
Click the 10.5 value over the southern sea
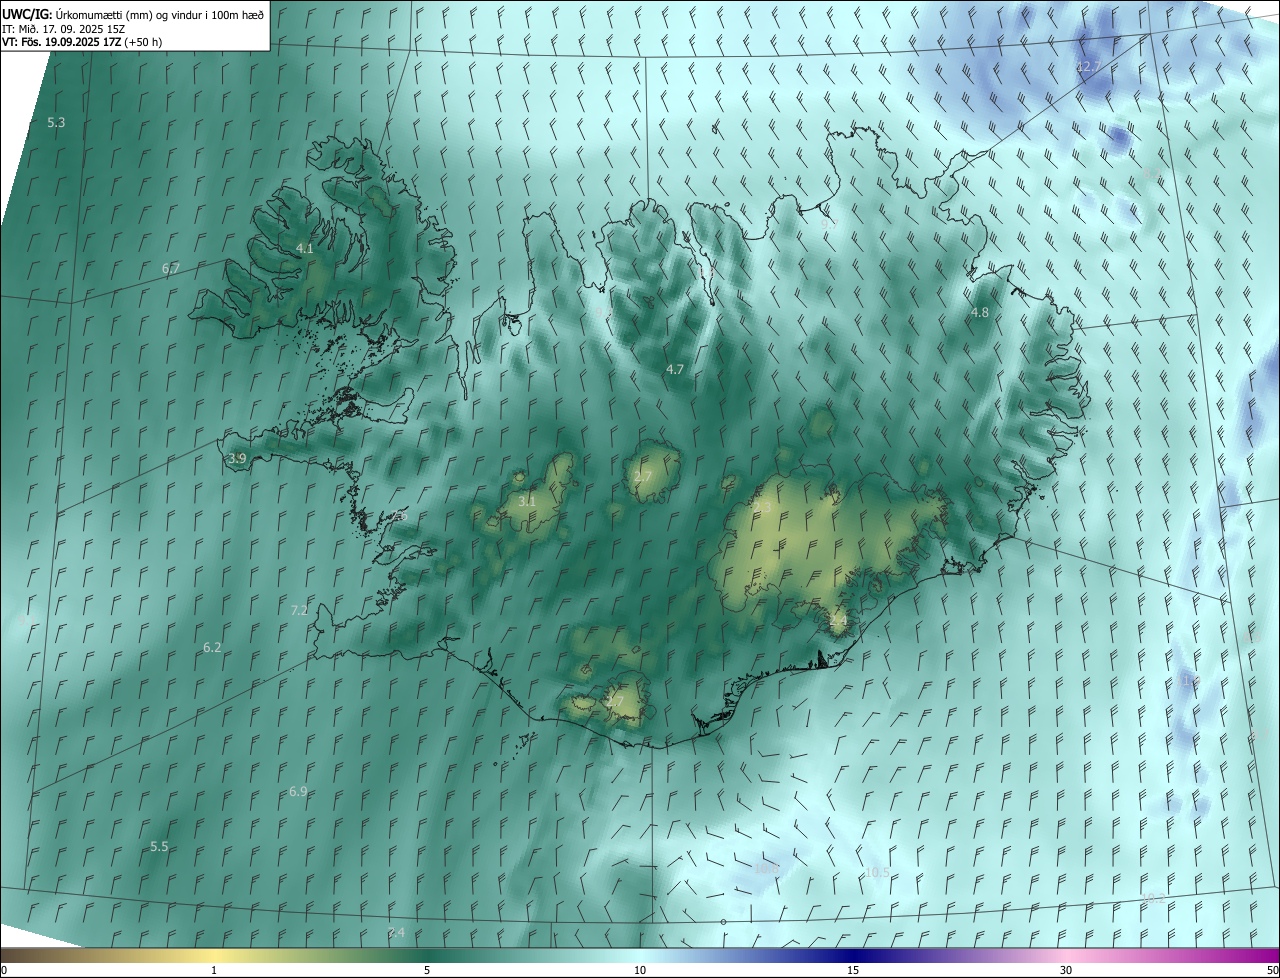pyautogui.click(x=877, y=872)
